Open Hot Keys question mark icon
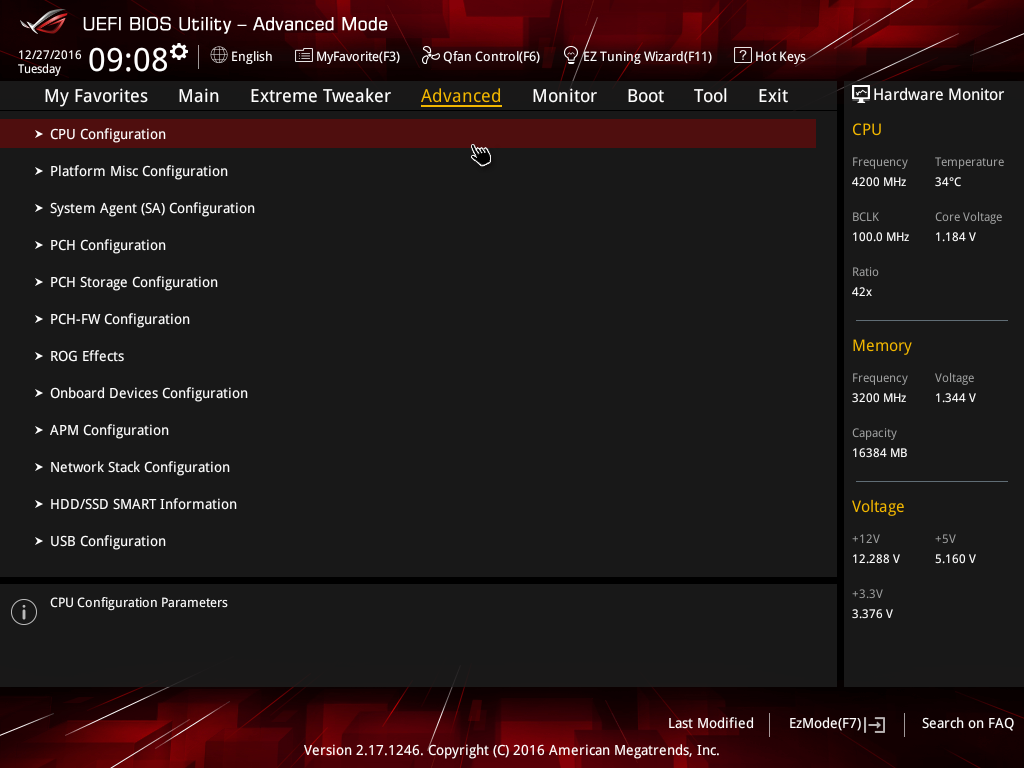This screenshot has width=1024, height=768. click(742, 56)
